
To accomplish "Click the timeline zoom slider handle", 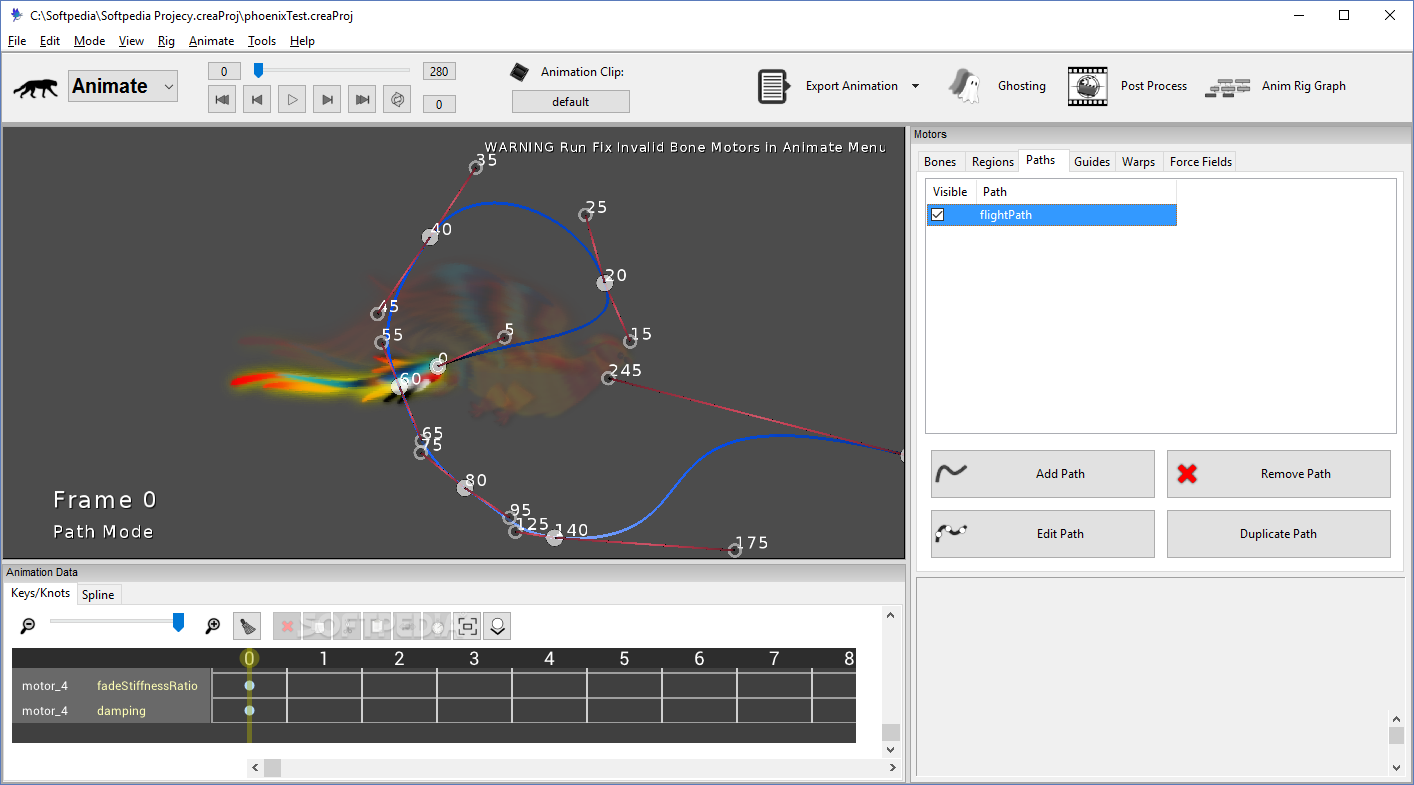I will [178, 623].
